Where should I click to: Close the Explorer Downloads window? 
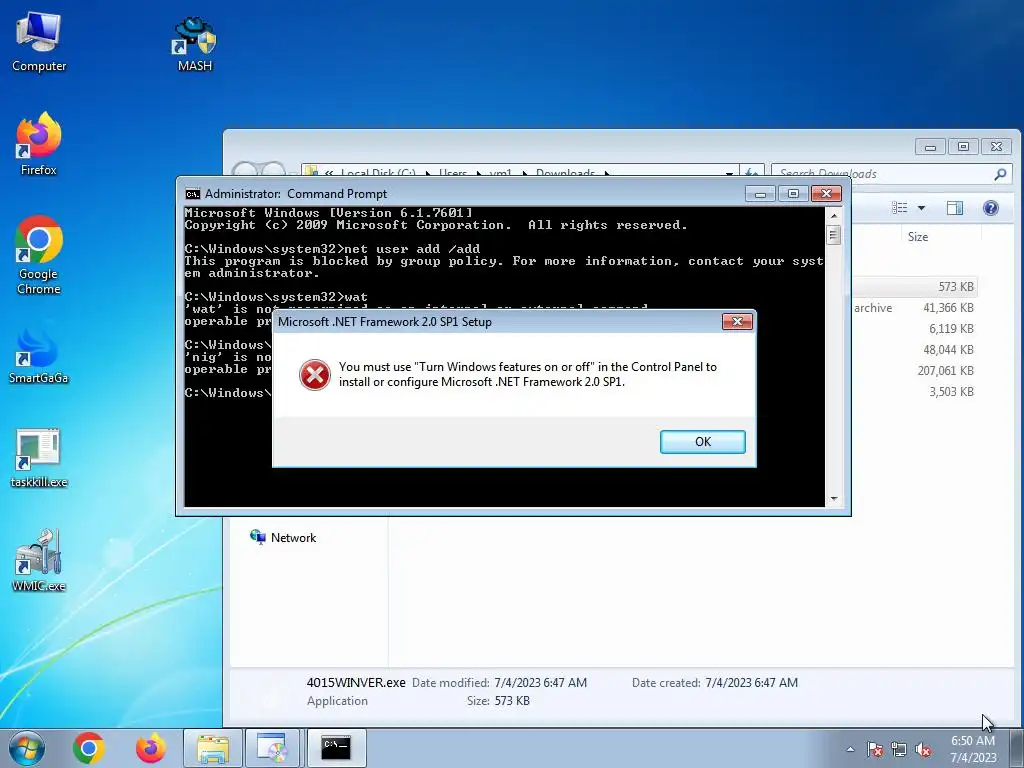[x=996, y=147]
